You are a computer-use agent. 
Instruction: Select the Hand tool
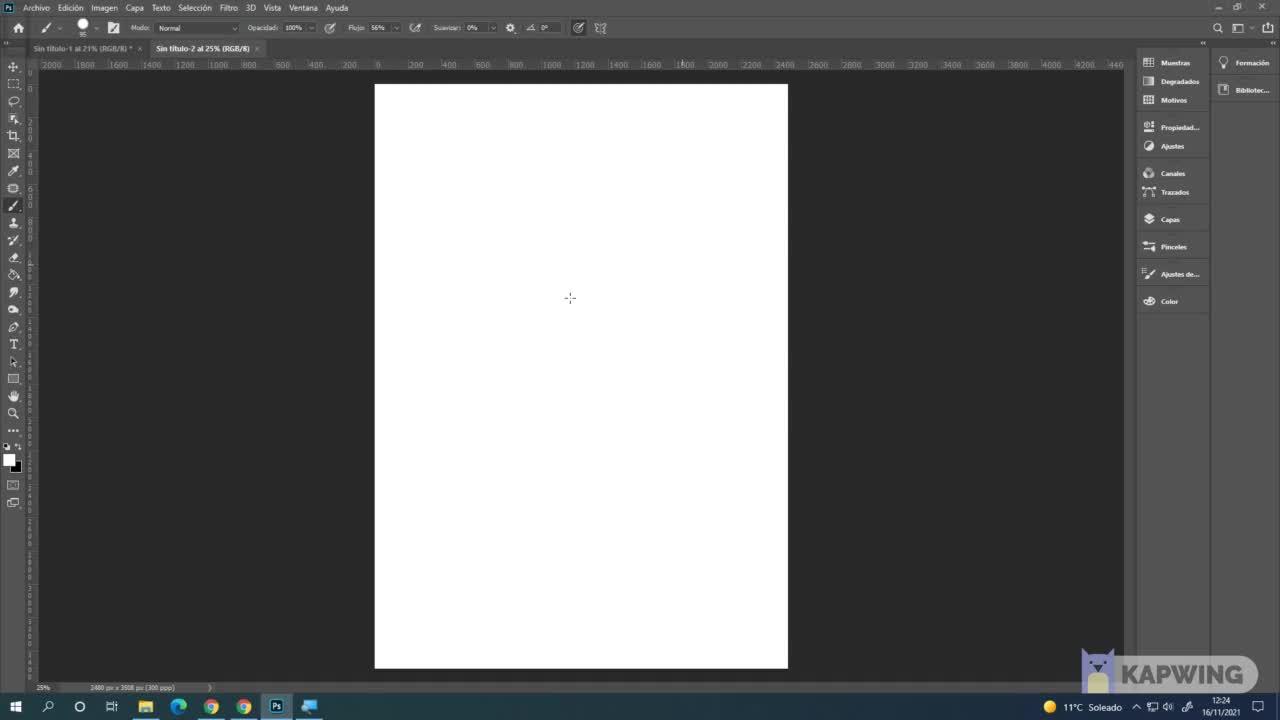pos(13,396)
